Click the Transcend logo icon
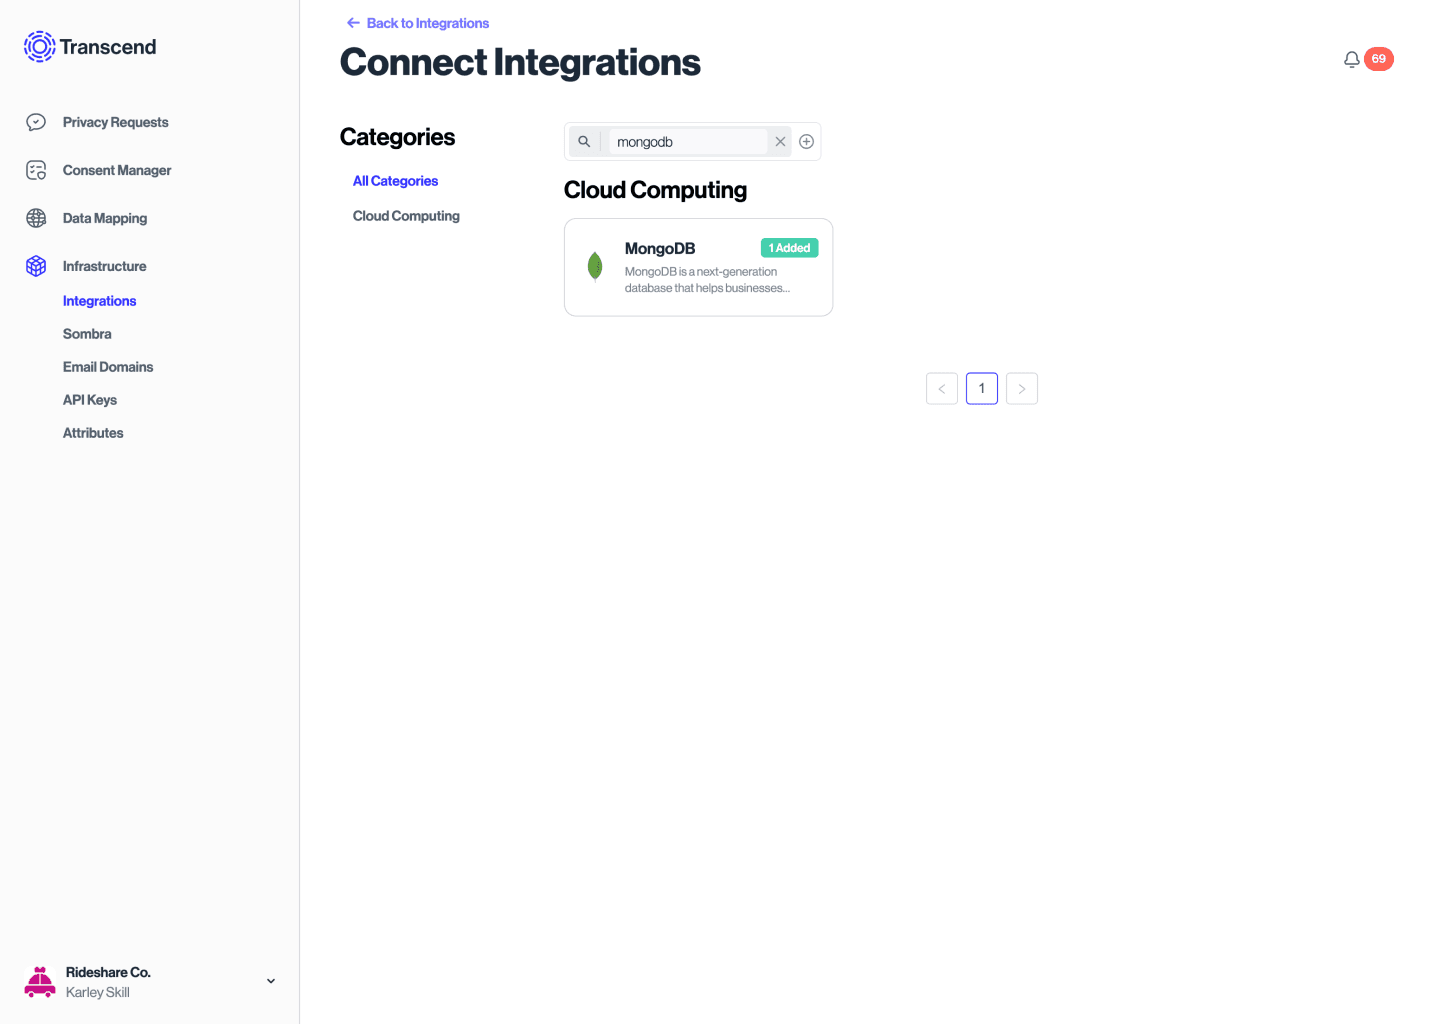Image resolution: width=1440 pixels, height=1024 pixels. (39, 46)
